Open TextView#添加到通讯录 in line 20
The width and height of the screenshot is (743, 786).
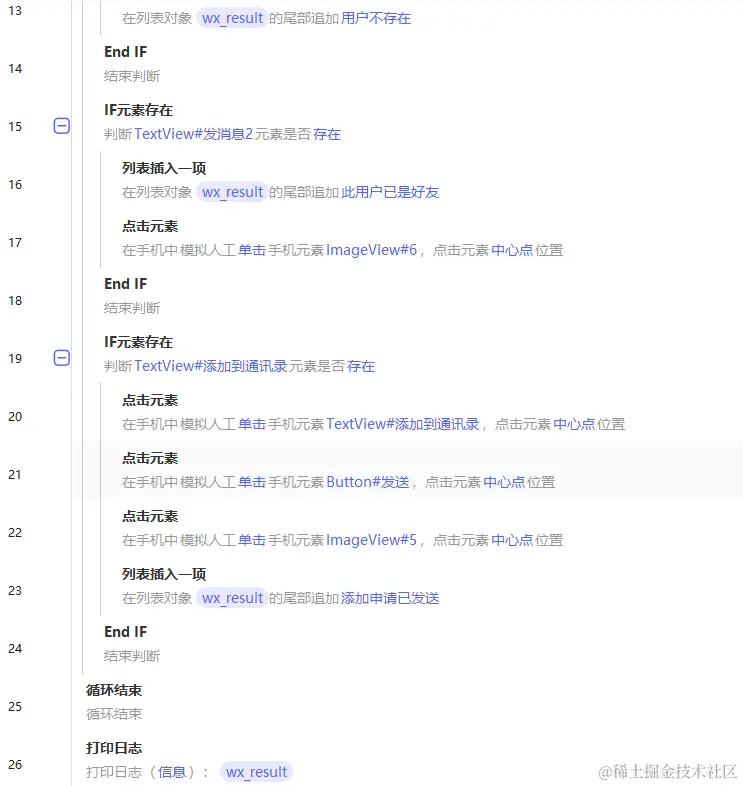(x=403, y=424)
